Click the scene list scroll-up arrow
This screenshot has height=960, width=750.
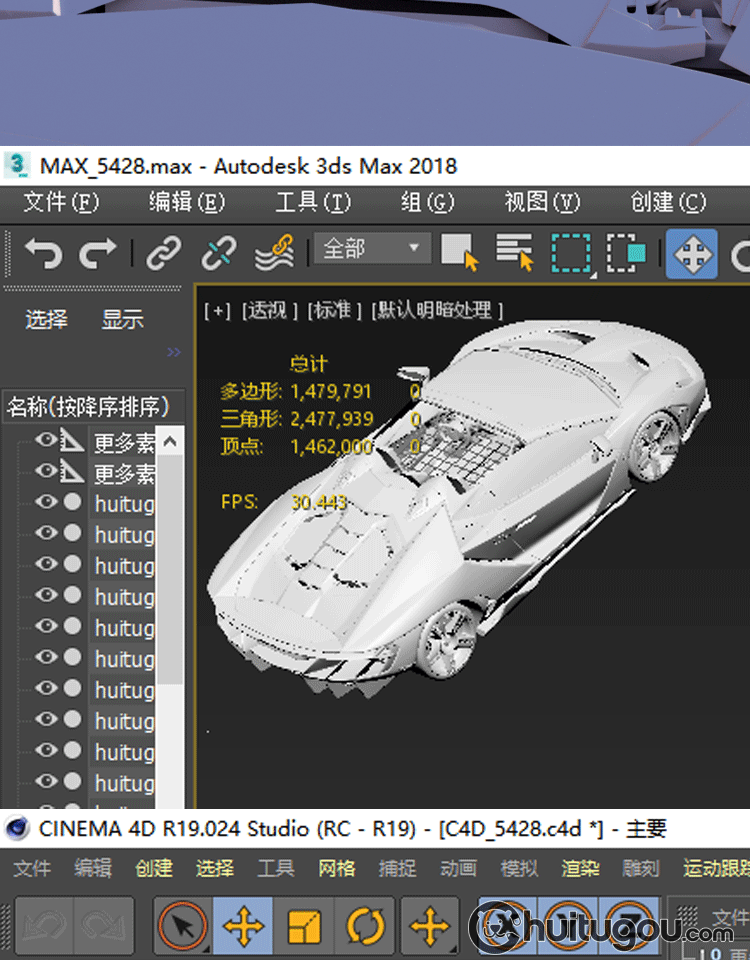[170, 441]
